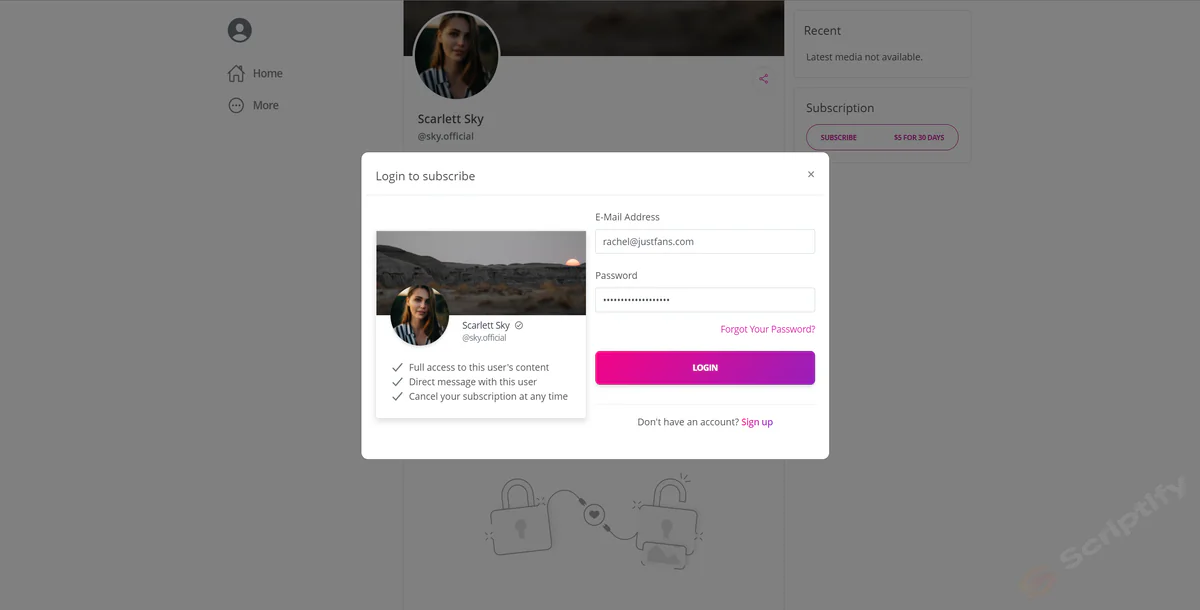Click the user account avatar icon
Screen dimensions: 1200x610
tap(240, 30)
